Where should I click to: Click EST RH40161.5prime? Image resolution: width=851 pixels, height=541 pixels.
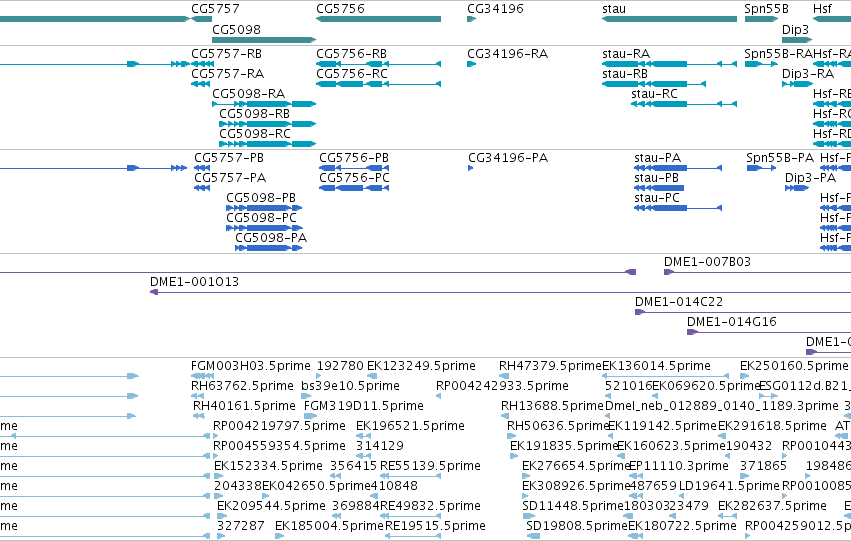244,406
